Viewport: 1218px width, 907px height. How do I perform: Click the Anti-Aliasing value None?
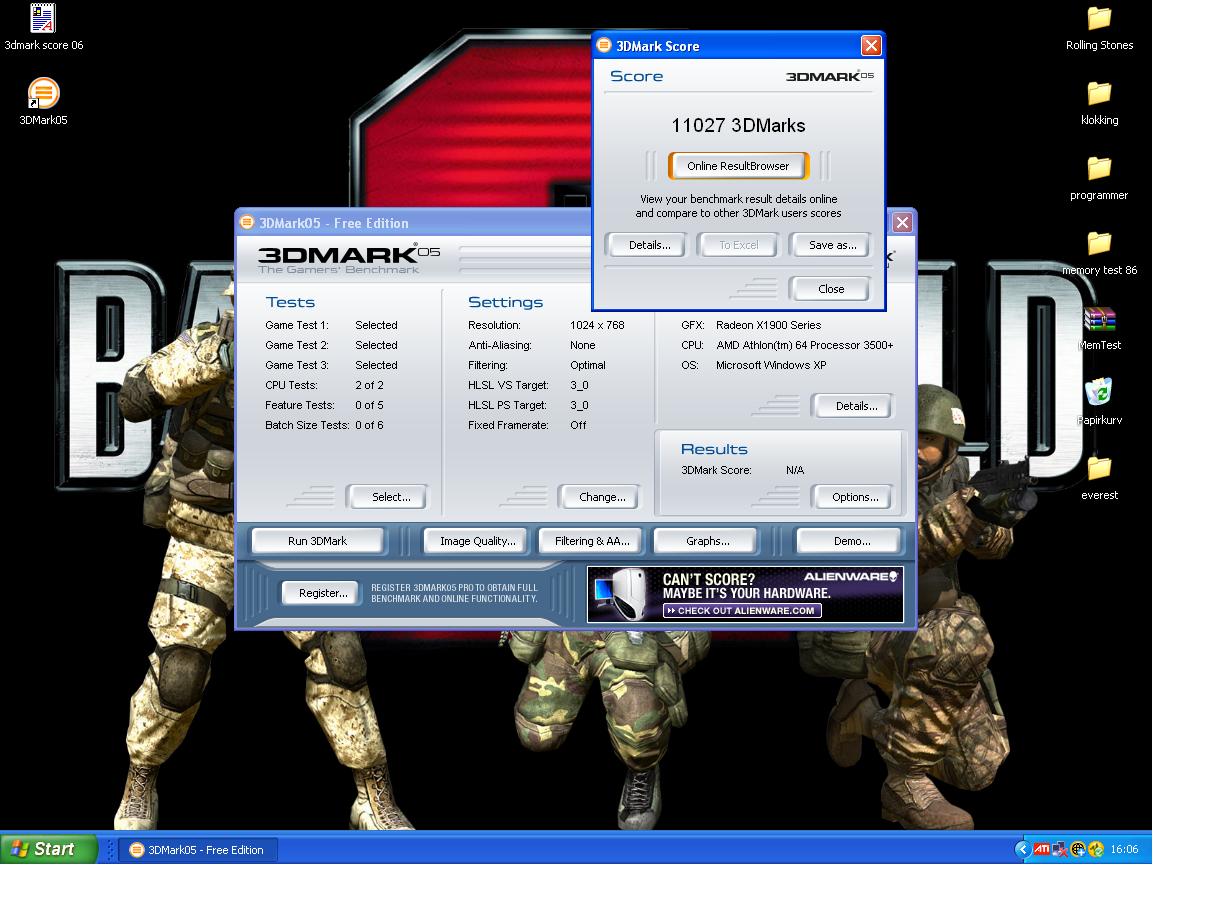[x=582, y=345]
